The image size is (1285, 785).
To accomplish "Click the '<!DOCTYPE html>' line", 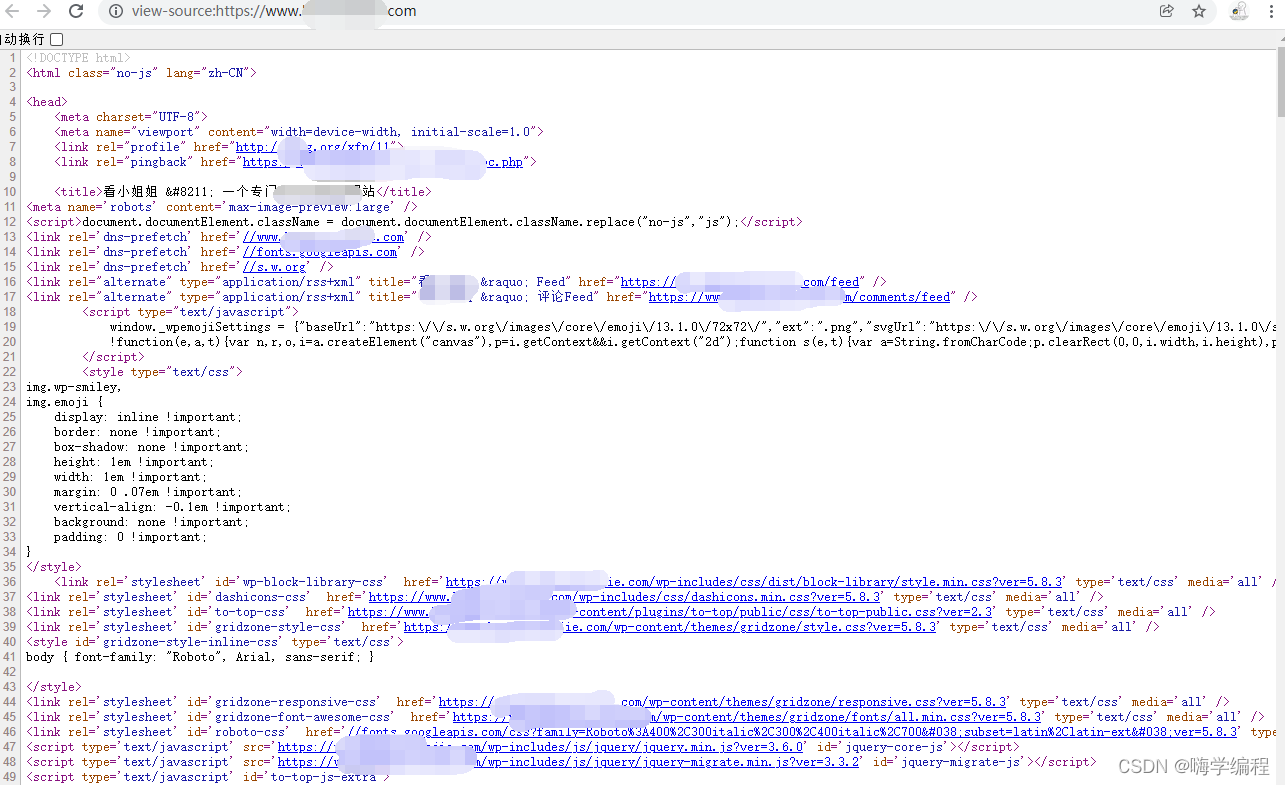I will point(78,57).
